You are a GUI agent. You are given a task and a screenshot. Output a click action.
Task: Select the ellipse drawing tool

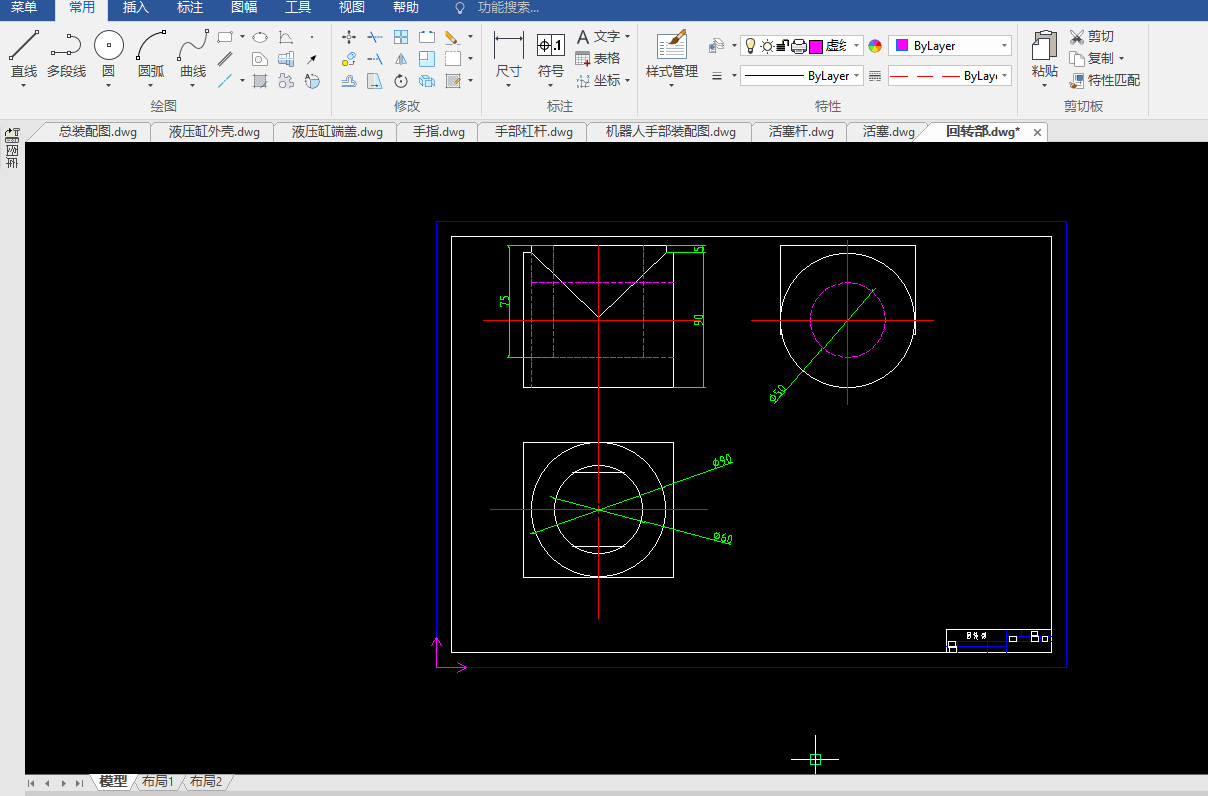pyautogui.click(x=259, y=37)
